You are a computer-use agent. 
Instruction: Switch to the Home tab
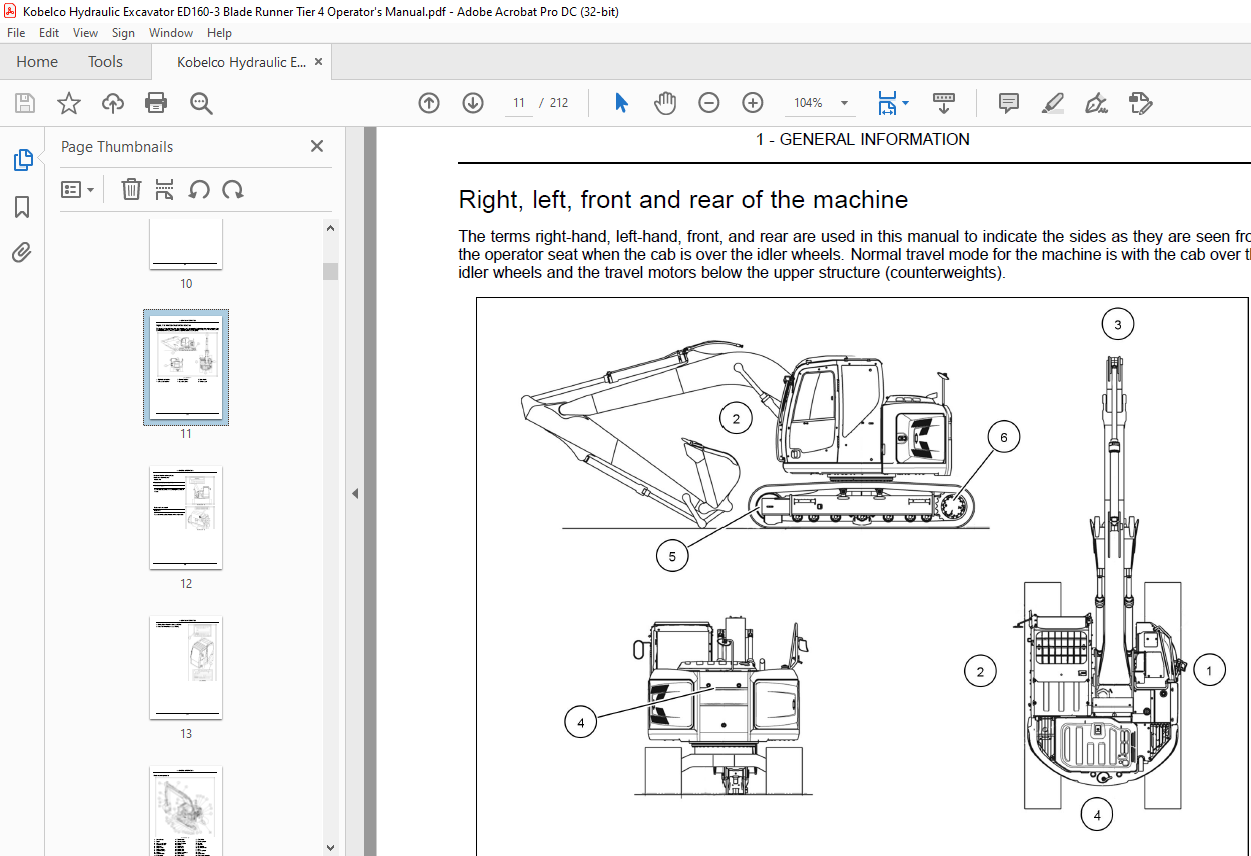coord(37,62)
